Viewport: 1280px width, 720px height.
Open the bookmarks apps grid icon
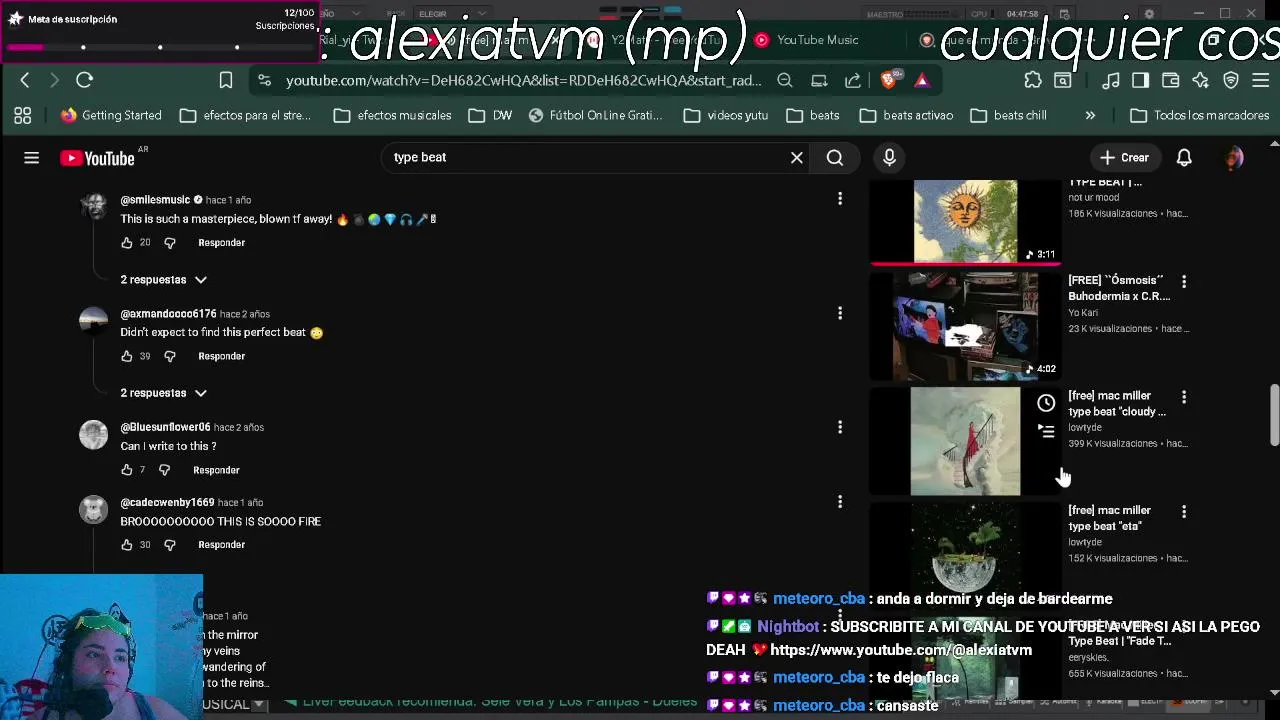pos(23,115)
